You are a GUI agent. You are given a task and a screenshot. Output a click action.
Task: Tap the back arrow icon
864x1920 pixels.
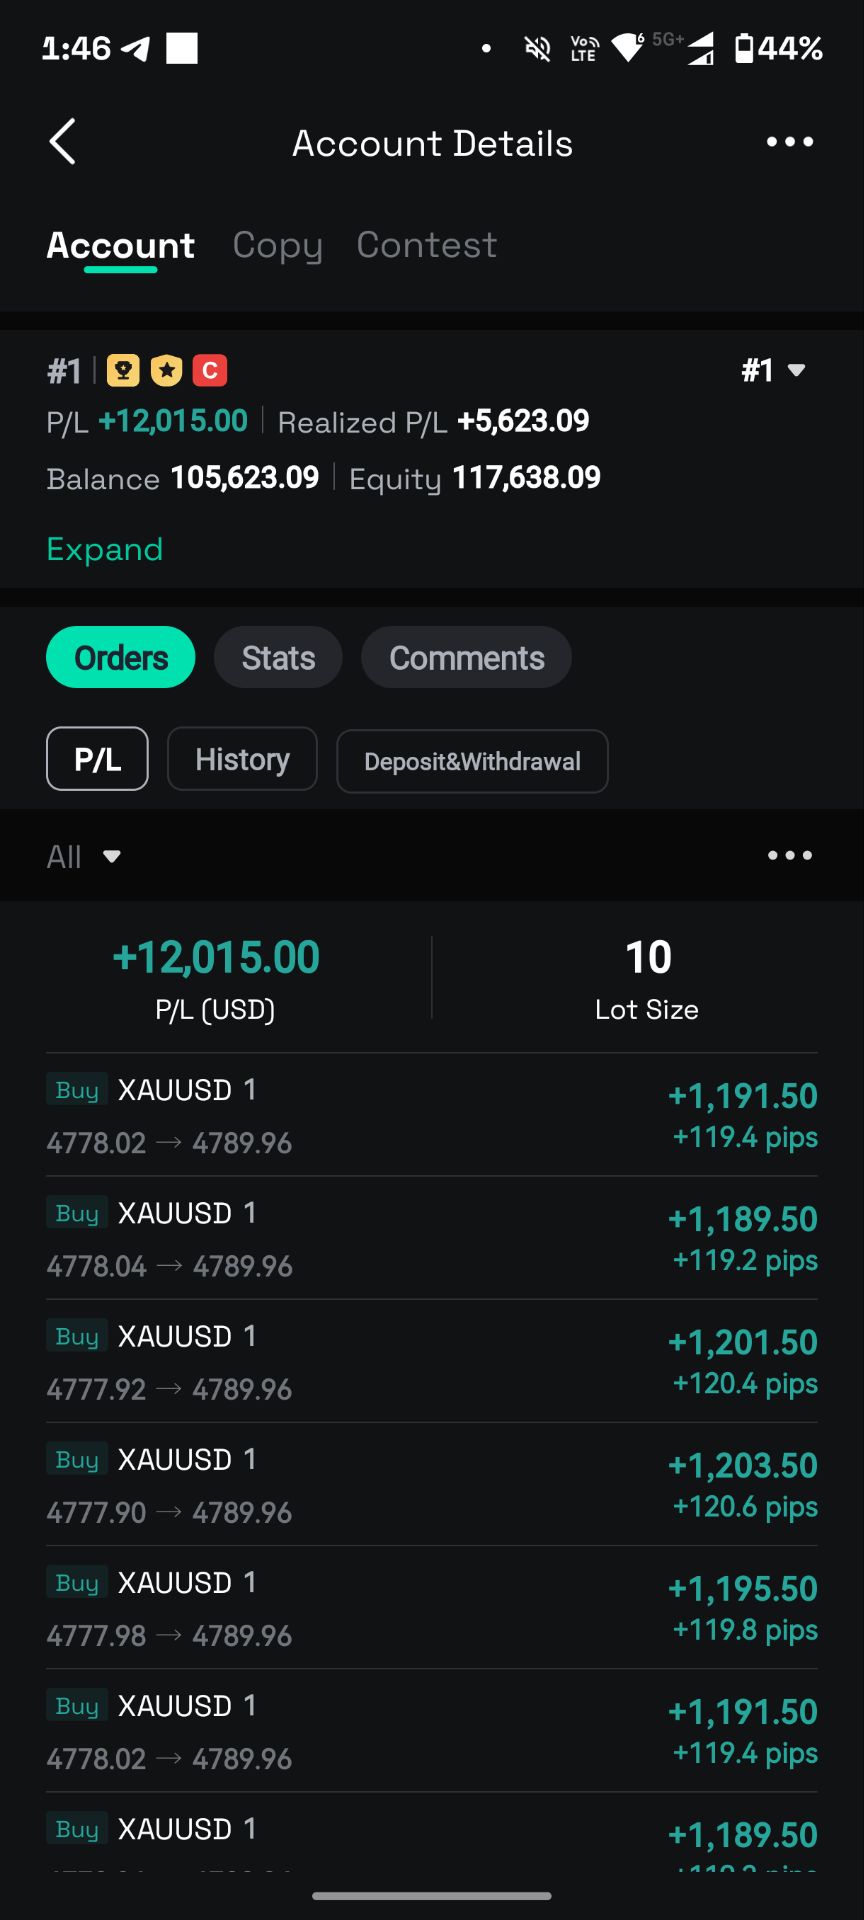coord(63,142)
